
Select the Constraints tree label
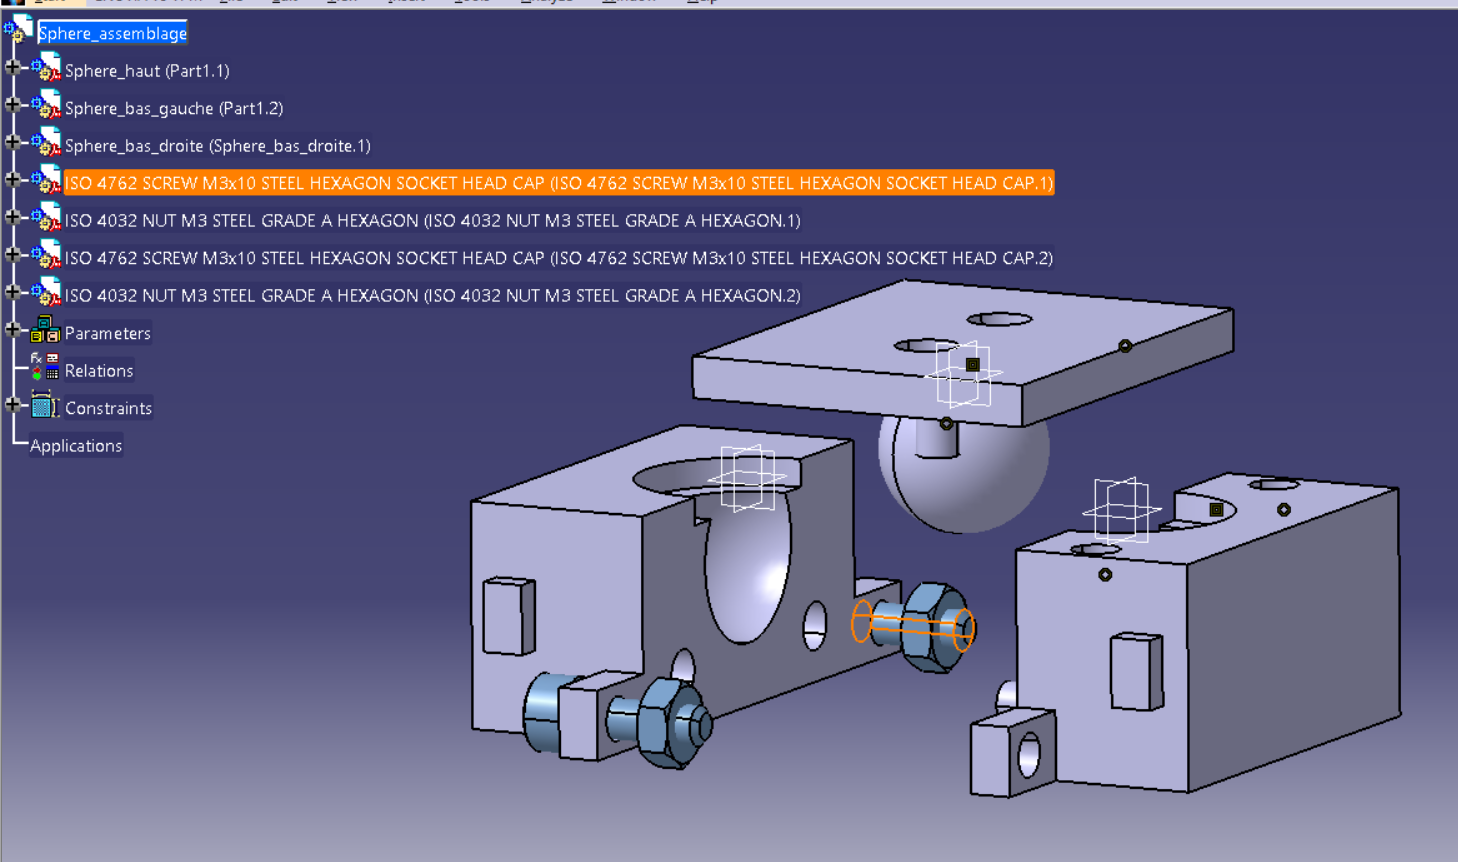tap(109, 408)
